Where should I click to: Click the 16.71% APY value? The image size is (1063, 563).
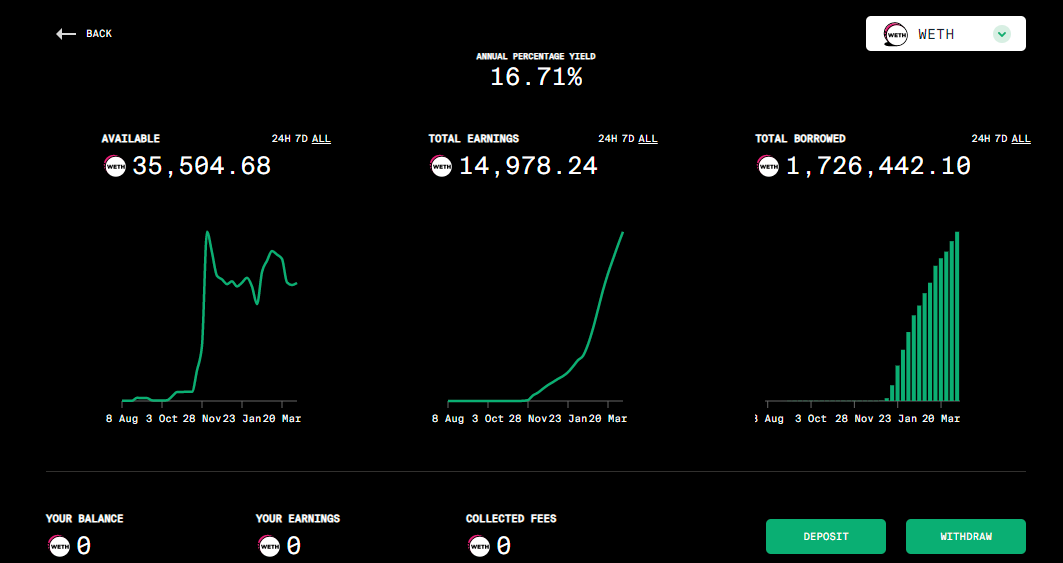point(536,77)
